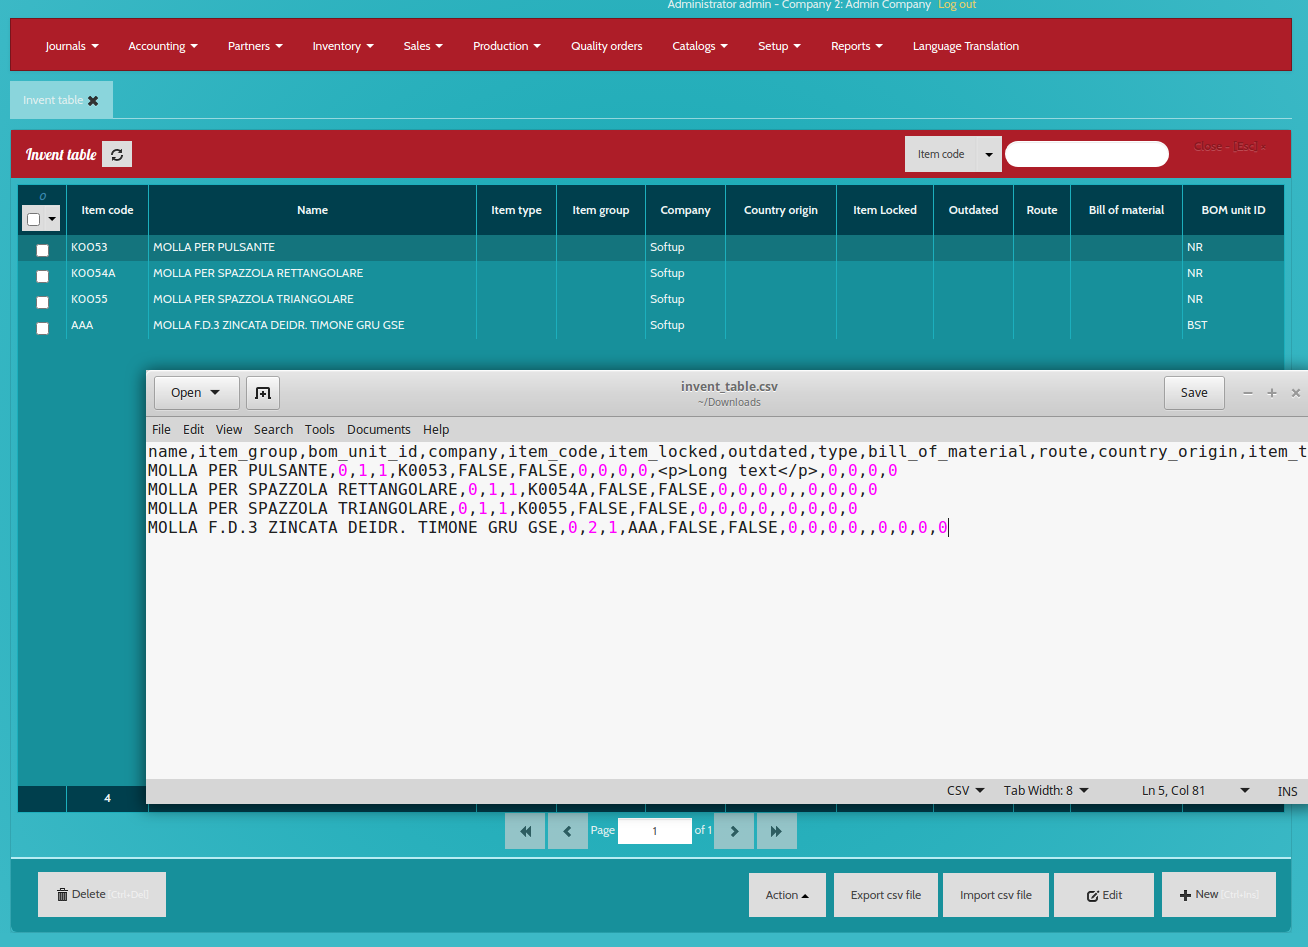The image size is (1308, 947).
Task: Go to next page of results
Action: click(x=734, y=831)
